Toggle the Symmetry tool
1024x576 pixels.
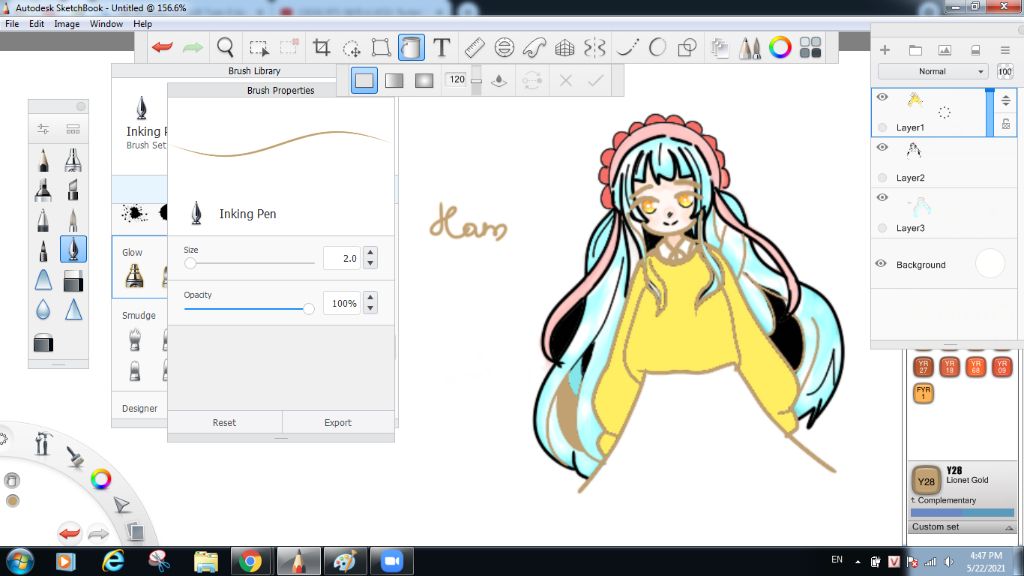click(595, 47)
